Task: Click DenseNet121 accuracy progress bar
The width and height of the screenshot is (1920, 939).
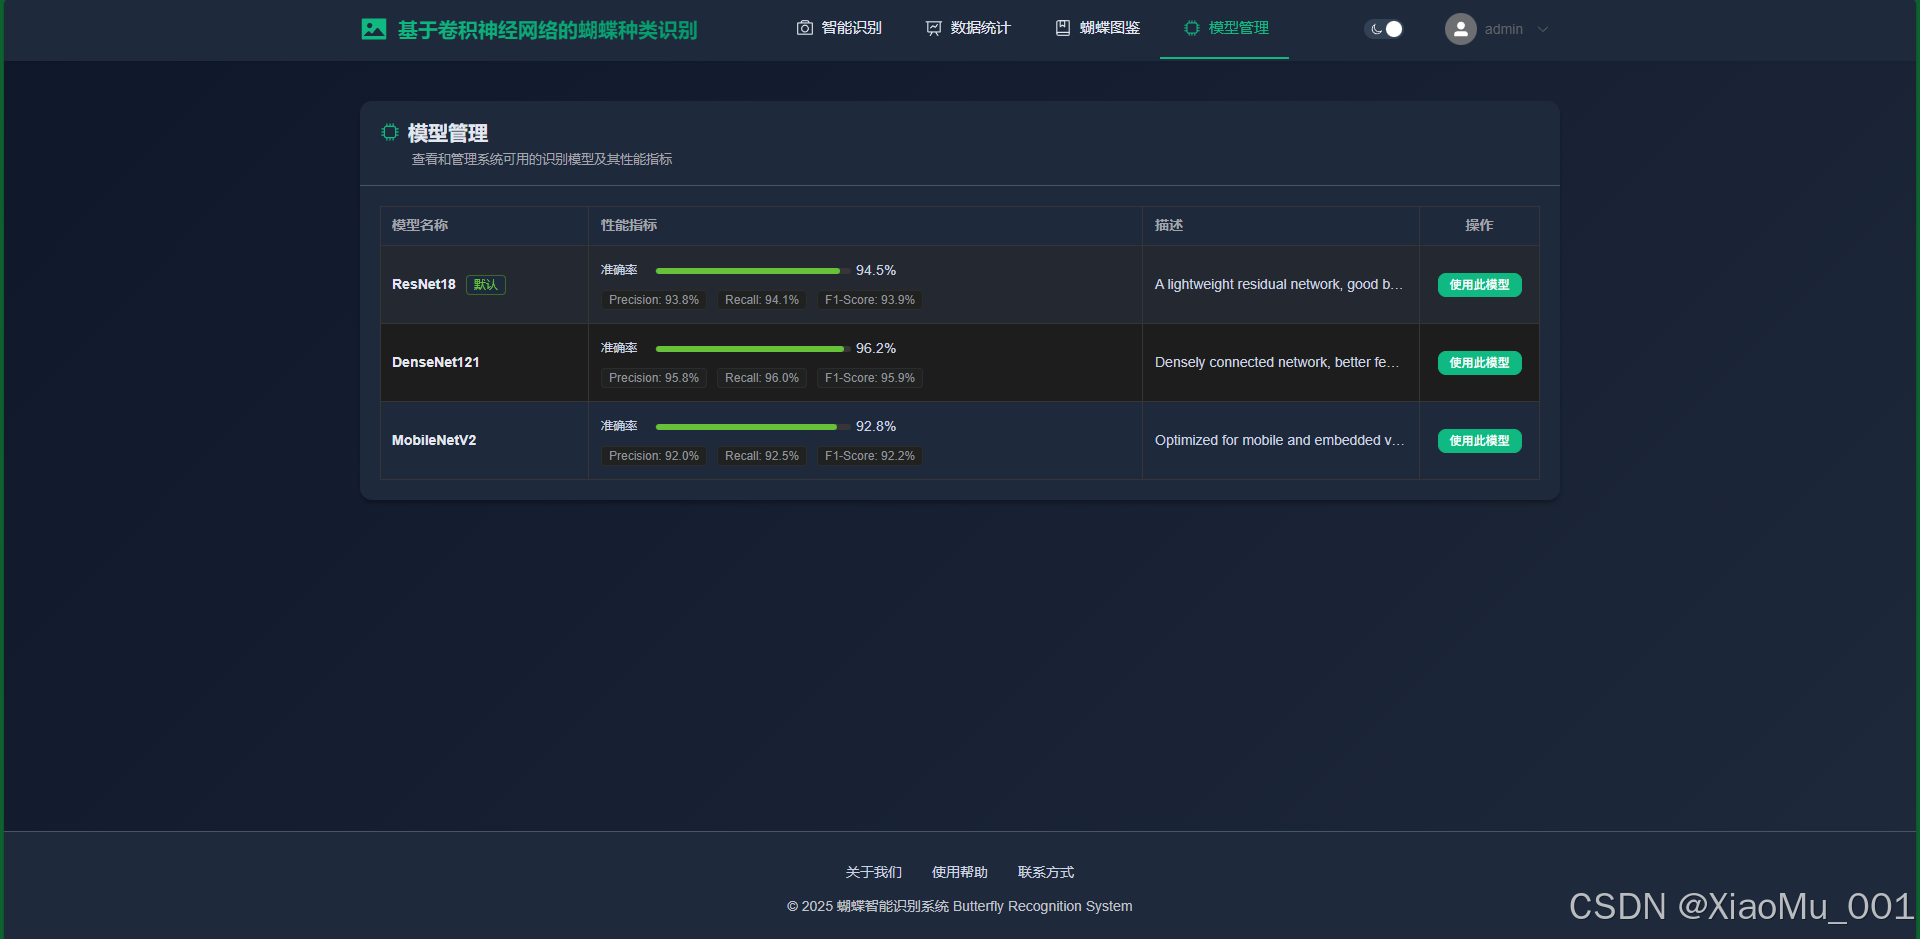Action: (x=753, y=349)
